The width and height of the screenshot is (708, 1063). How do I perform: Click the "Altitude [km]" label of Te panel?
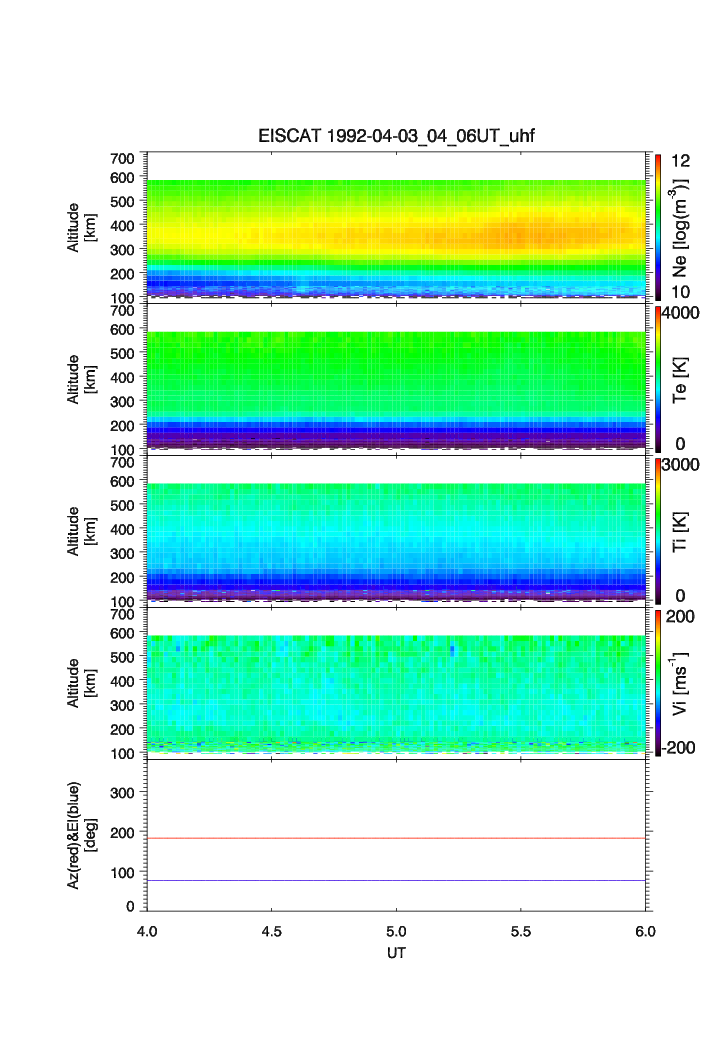(x=81, y=380)
